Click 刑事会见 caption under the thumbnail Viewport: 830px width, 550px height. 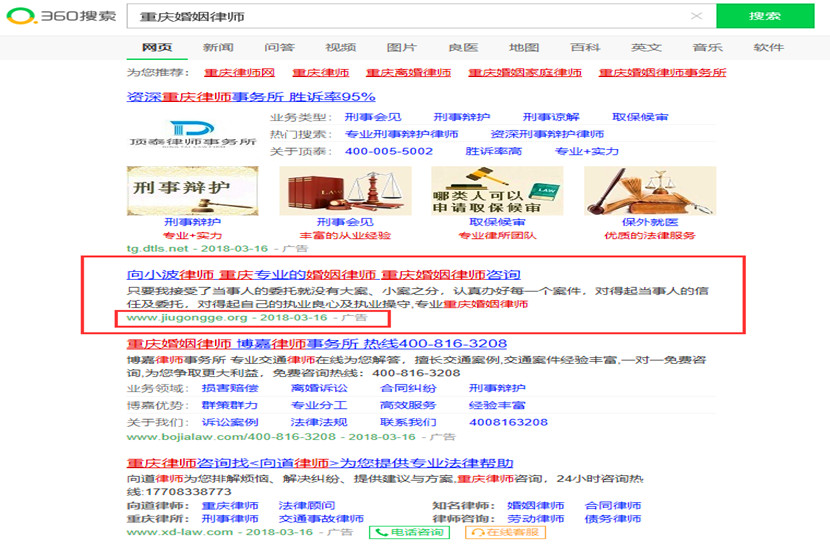tap(345, 222)
